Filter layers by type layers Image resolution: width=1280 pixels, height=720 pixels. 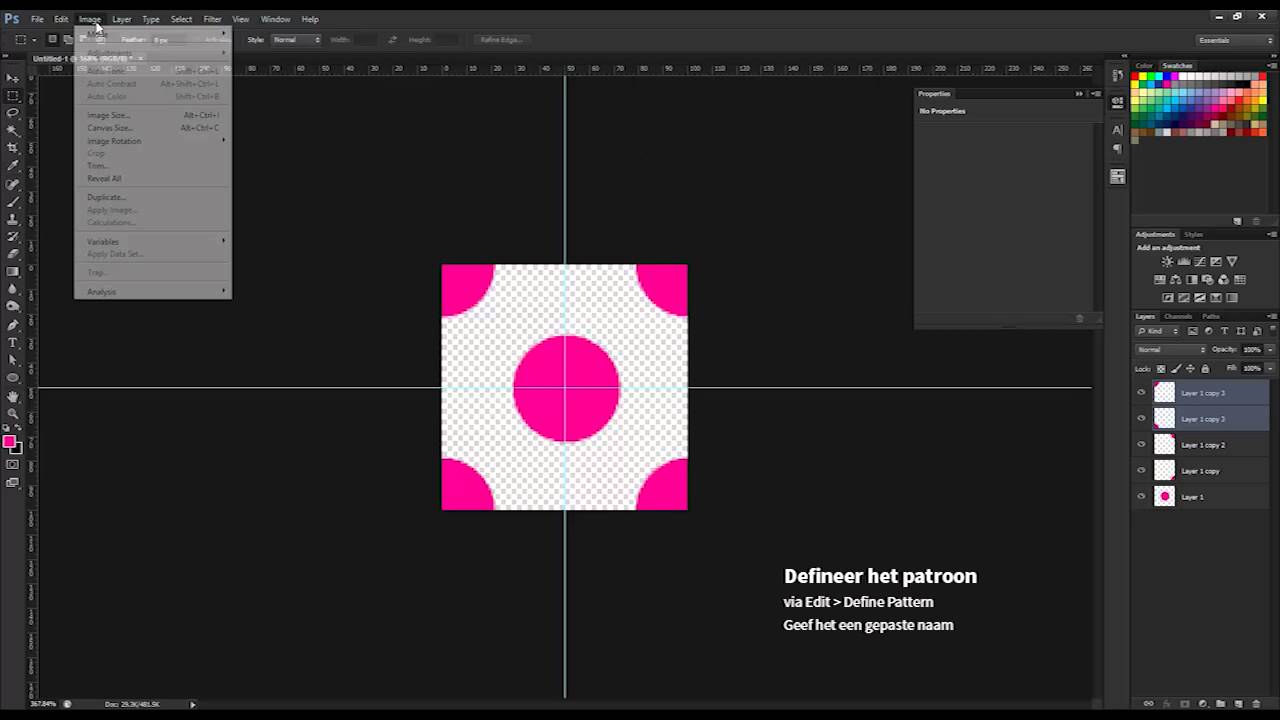[x=1225, y=331]
